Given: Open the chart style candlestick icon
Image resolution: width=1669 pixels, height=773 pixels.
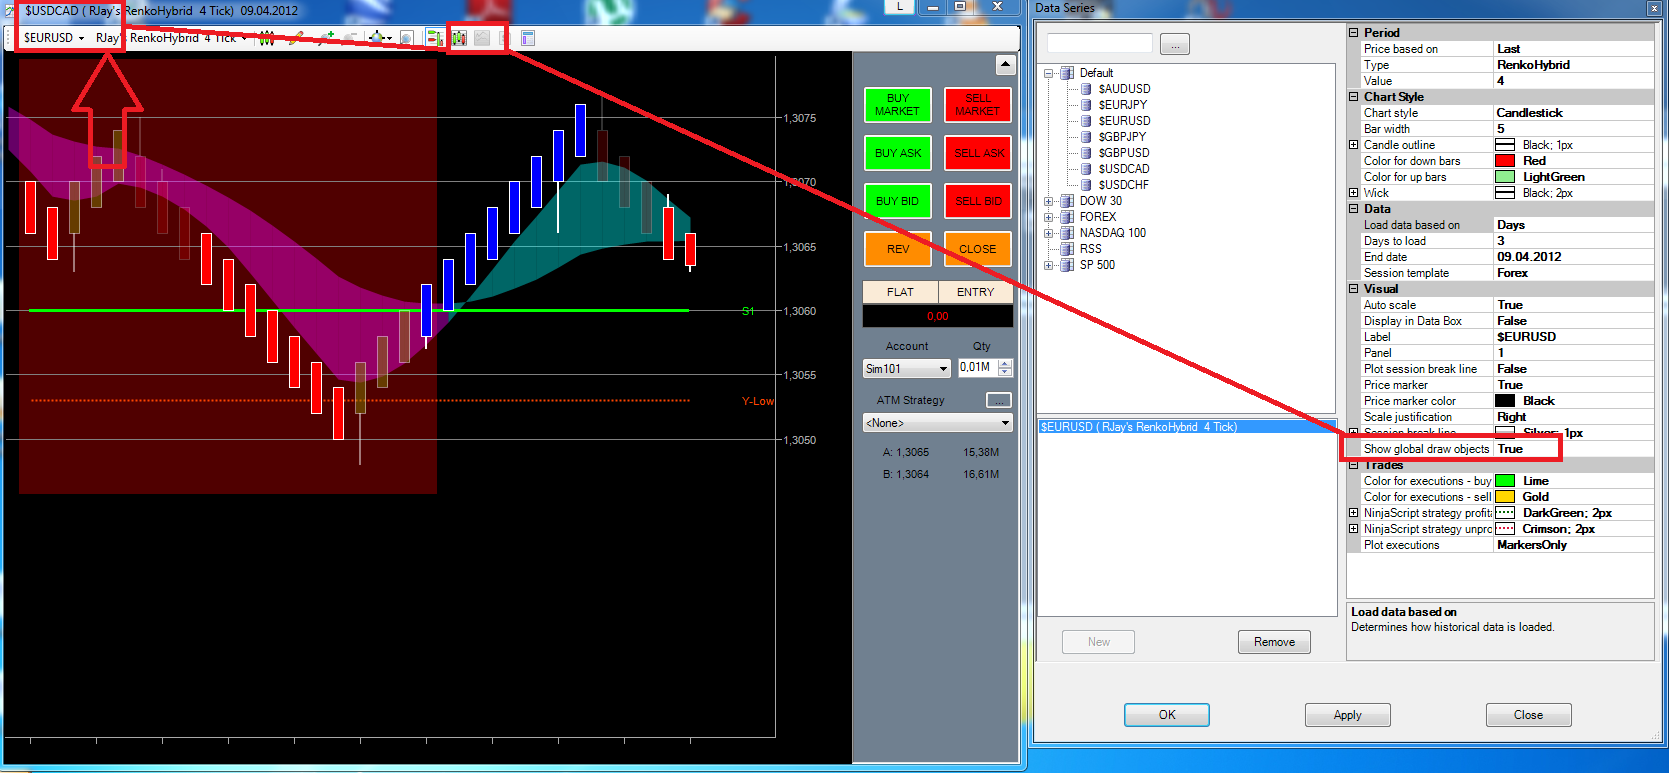Looking at the screenshot, I should pyautogui.click(x=266, y=38).
